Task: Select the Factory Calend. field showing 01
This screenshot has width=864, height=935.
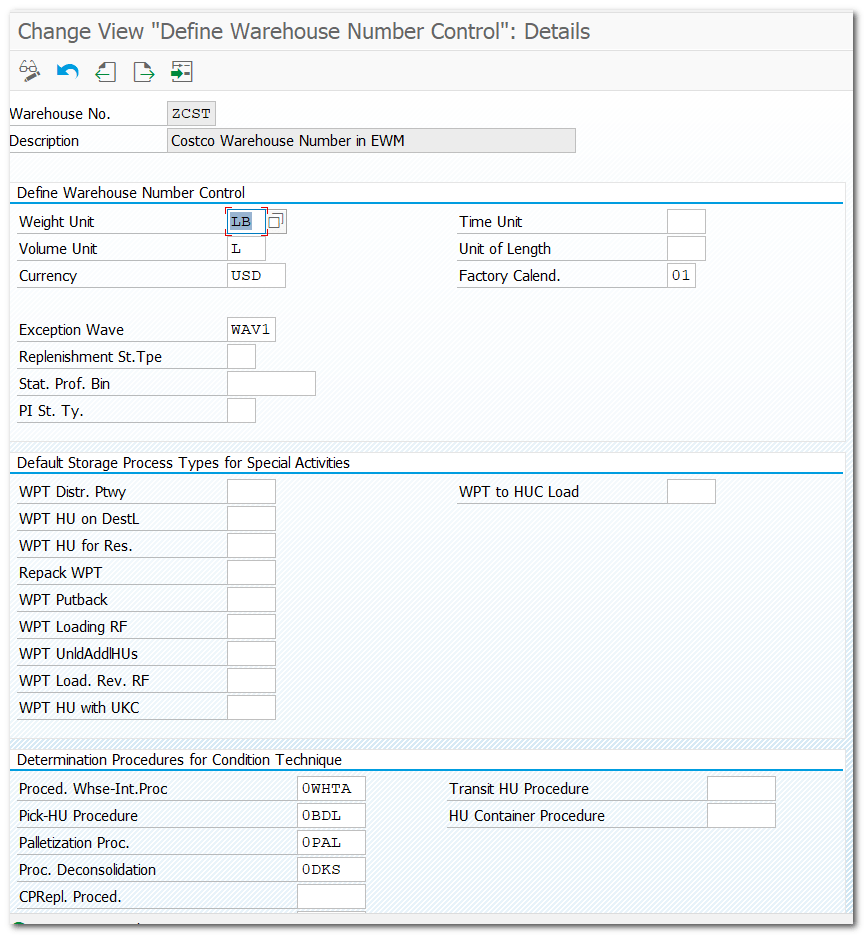Action: tap(681, 275)
